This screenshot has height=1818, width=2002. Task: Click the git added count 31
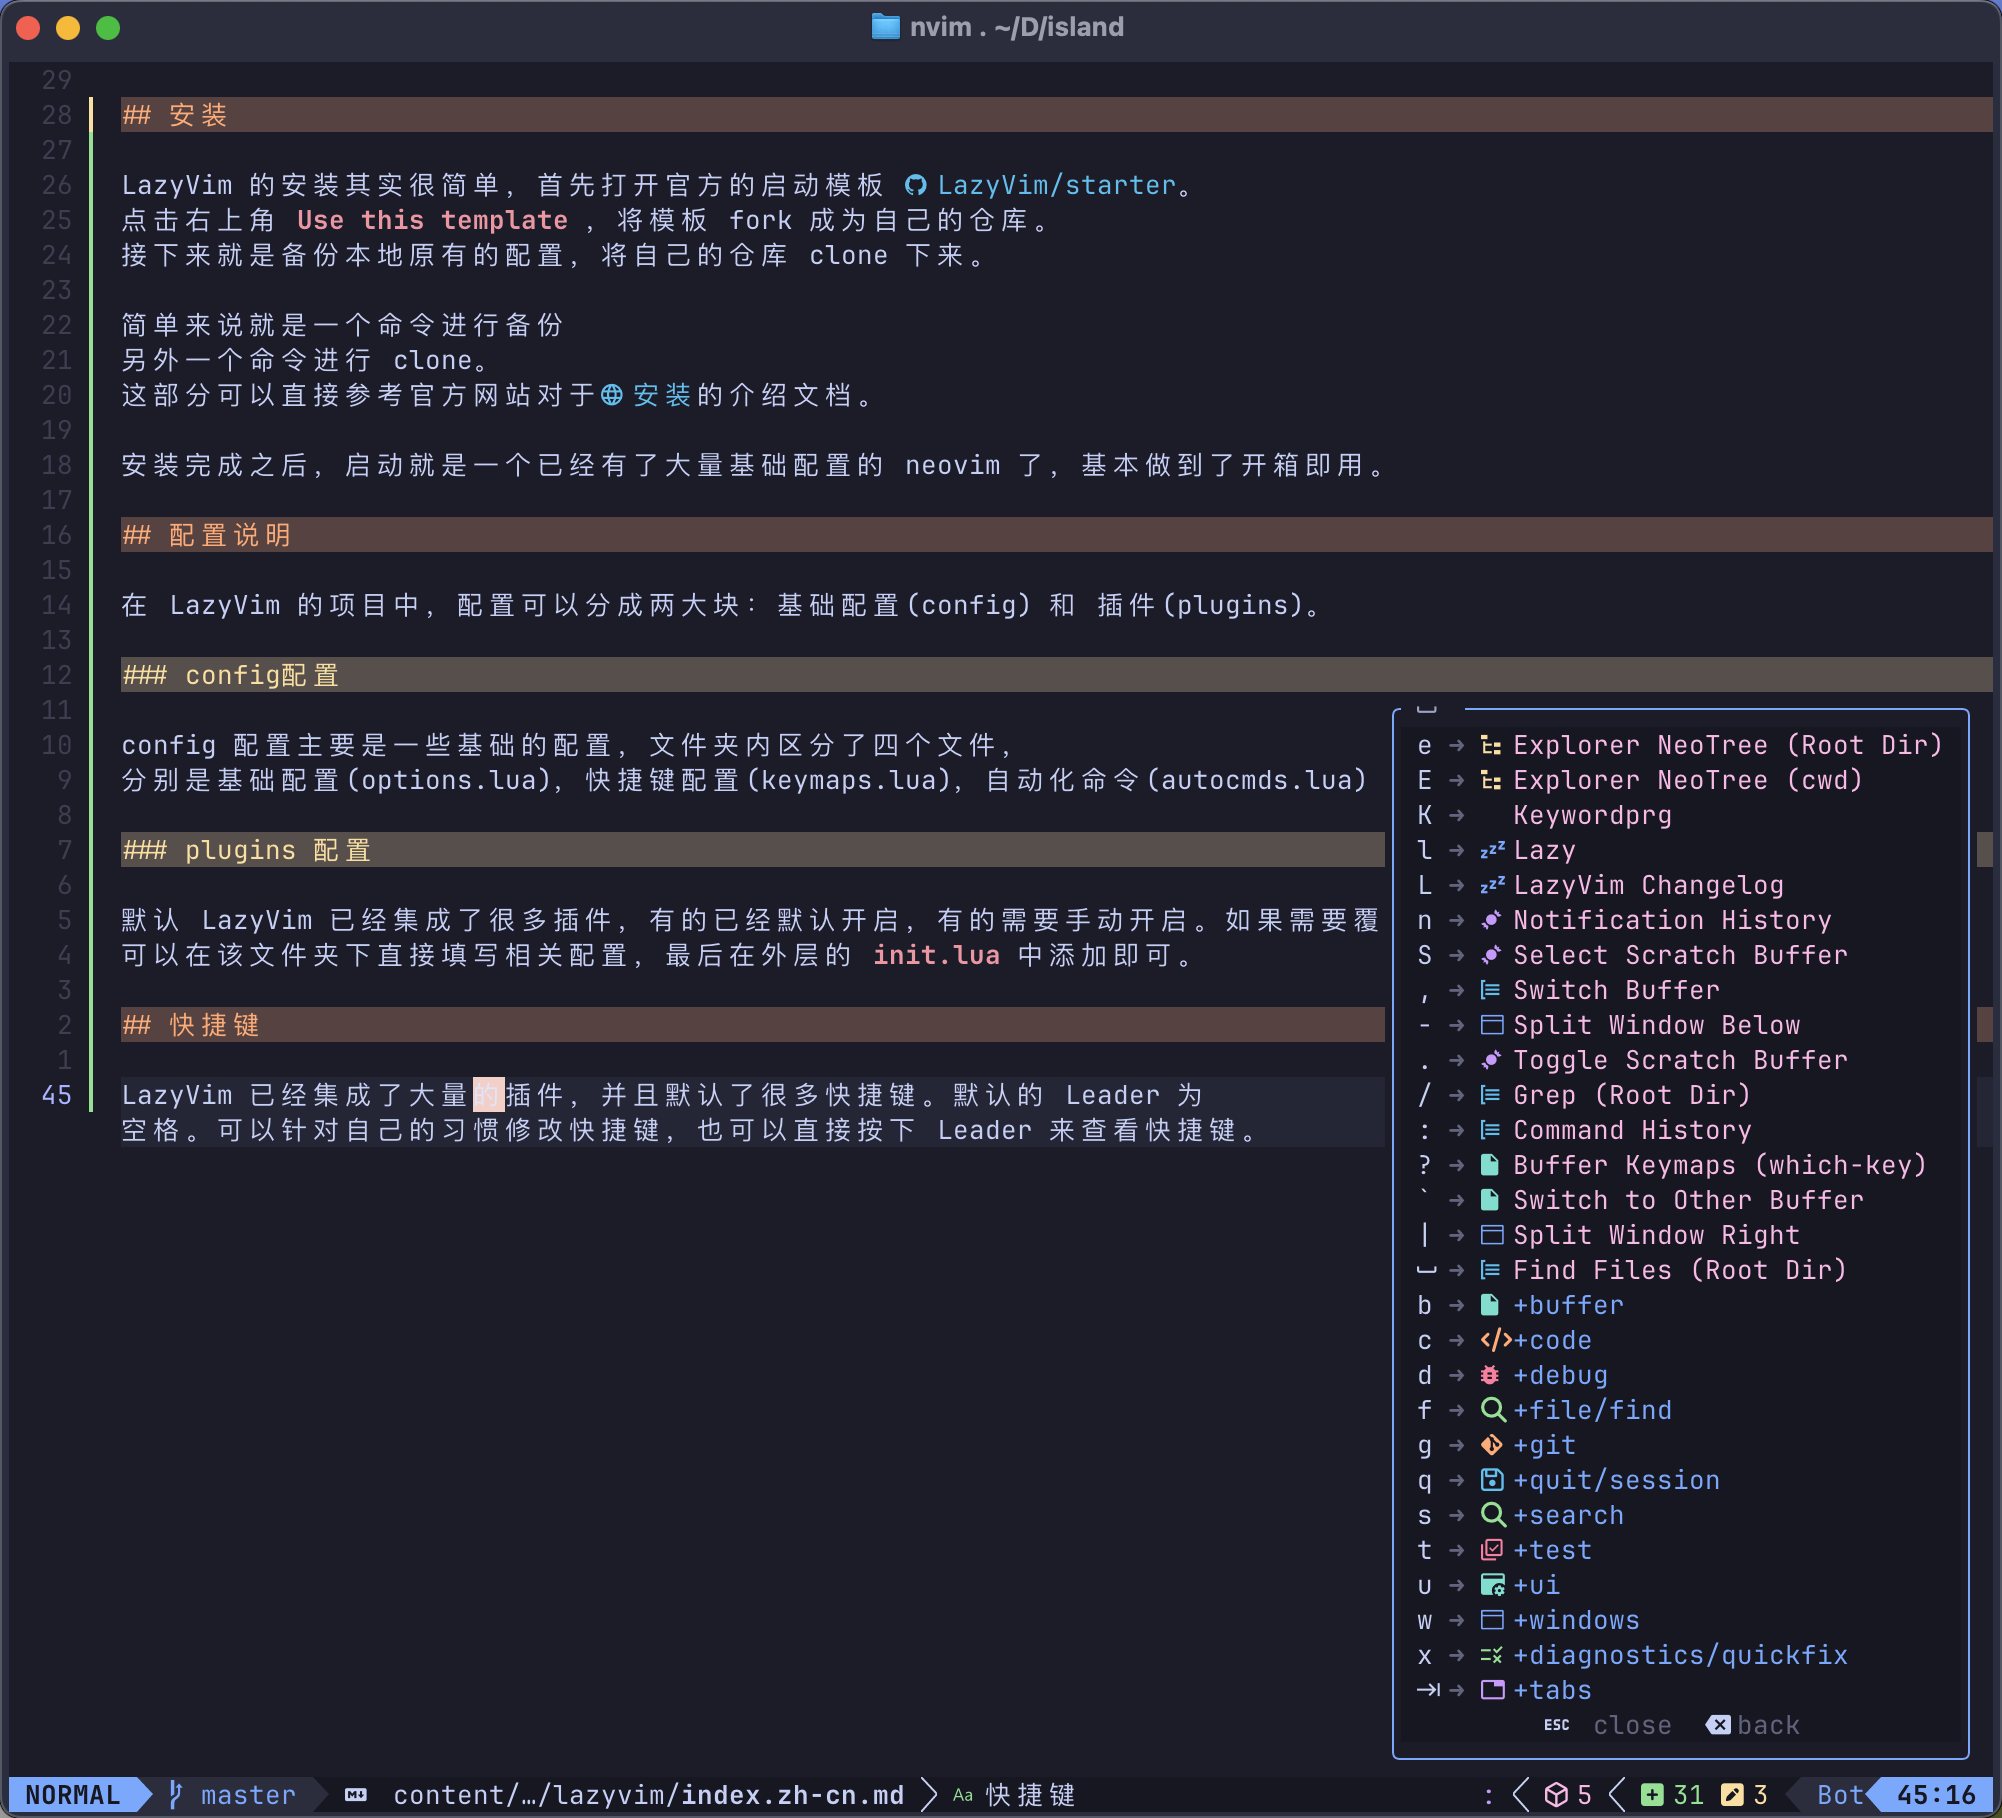pos(1673,1795)
